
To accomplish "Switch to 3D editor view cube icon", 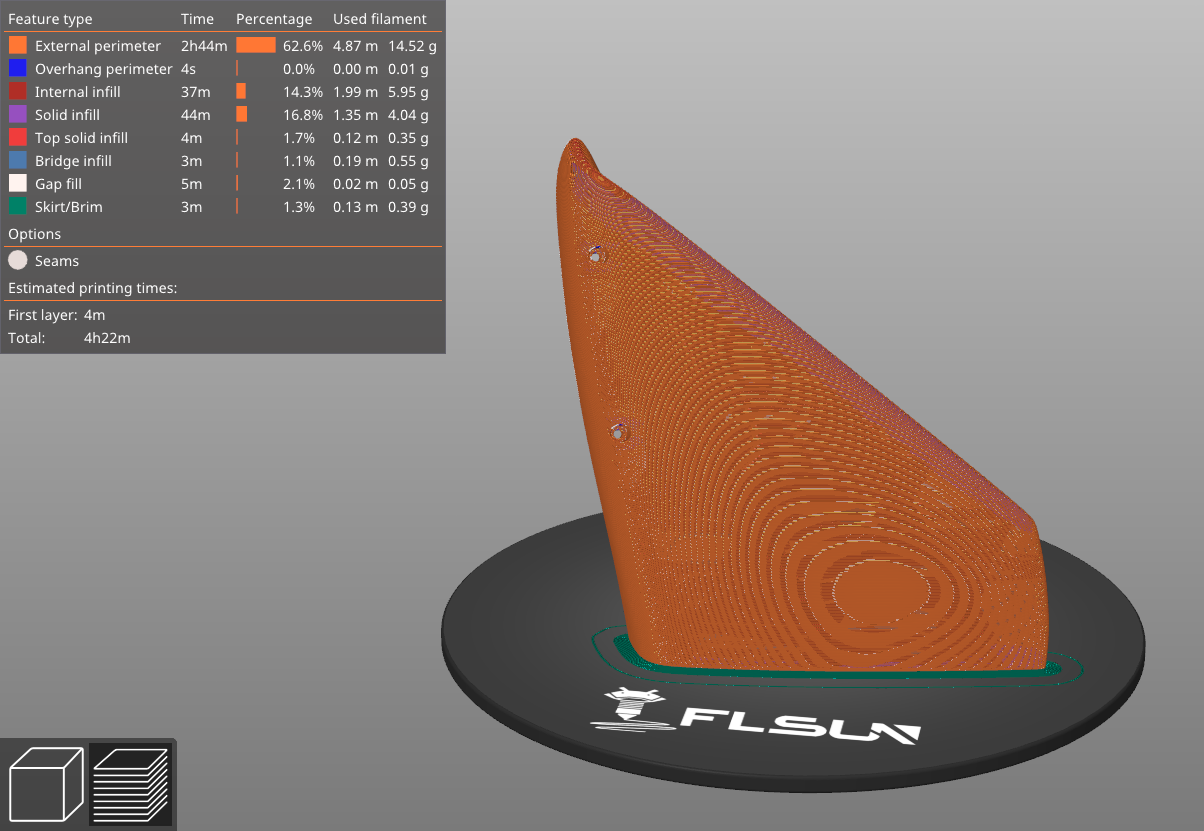I will [x=46, y=784].
